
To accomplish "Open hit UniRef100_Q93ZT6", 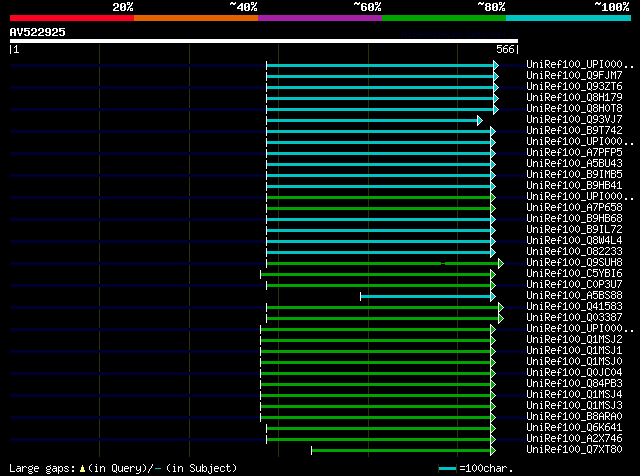I will (574, 87).
